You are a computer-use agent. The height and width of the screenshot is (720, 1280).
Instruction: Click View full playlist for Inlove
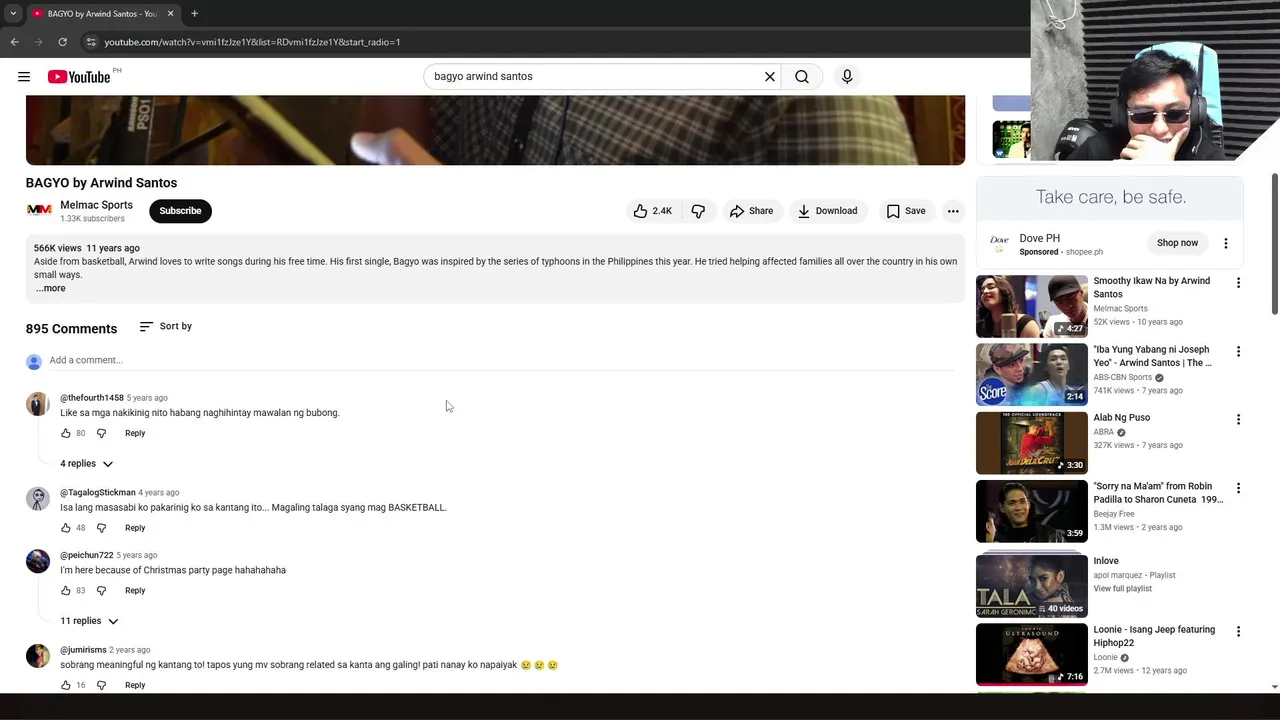pyautogui.click(x=1122, y=588)
